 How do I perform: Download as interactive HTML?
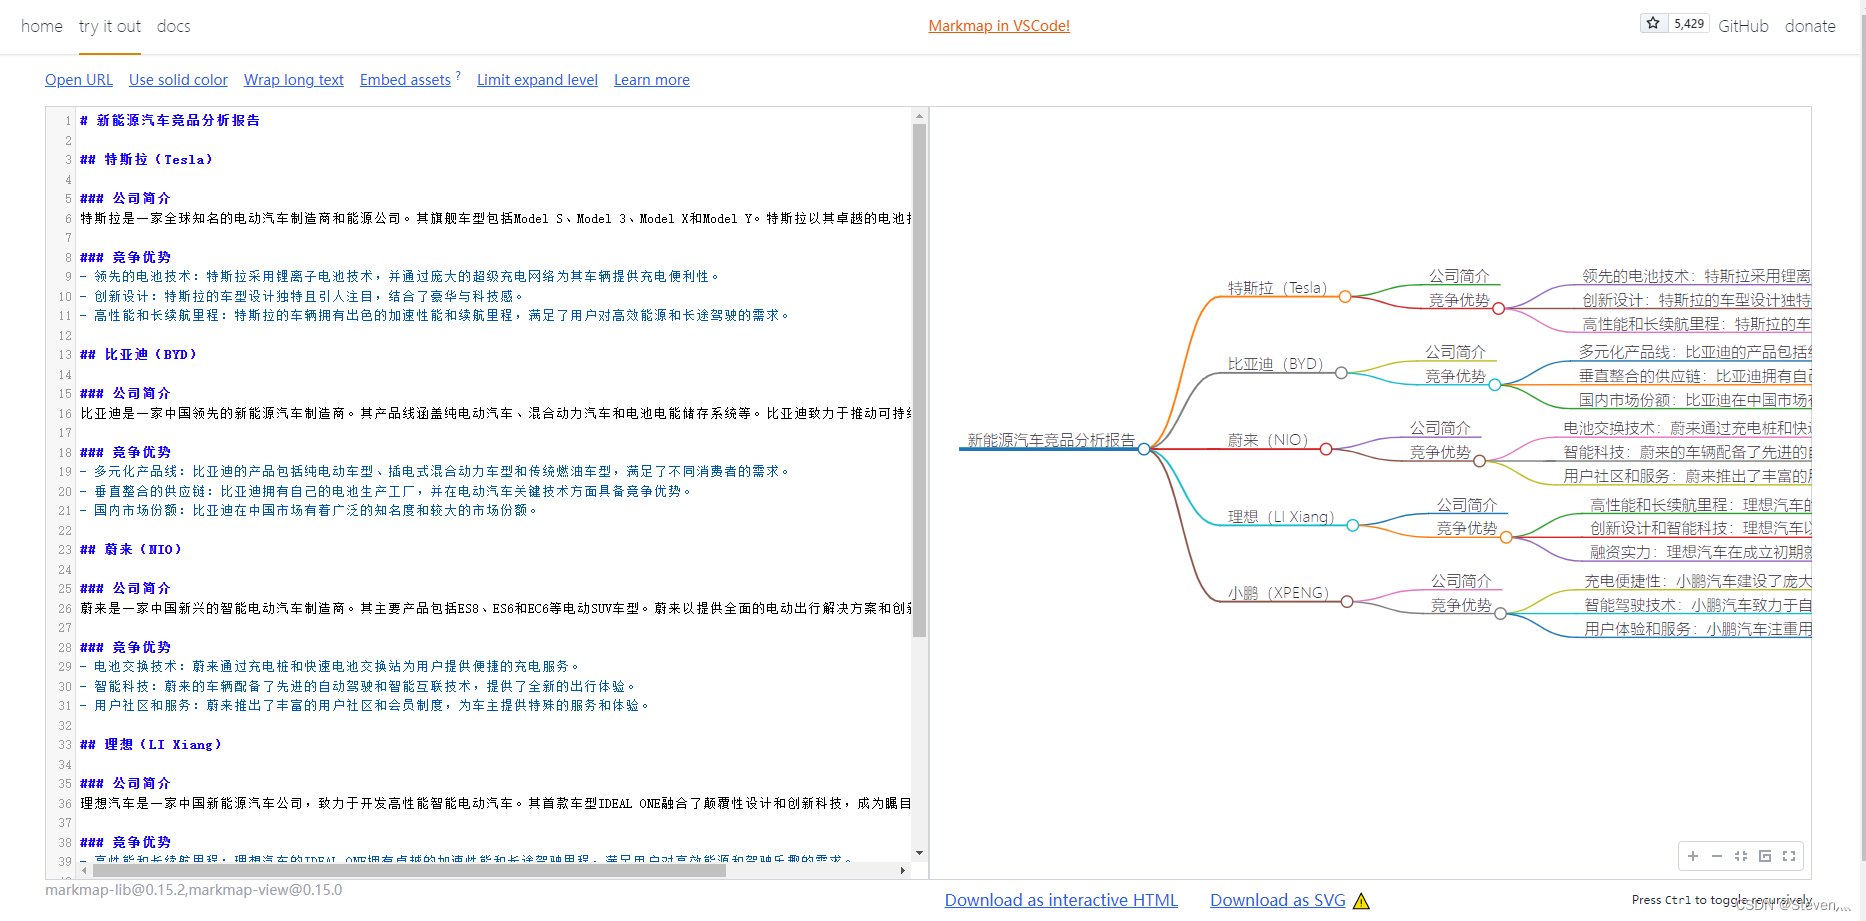pyautogui.click(x=1061, y=900)
